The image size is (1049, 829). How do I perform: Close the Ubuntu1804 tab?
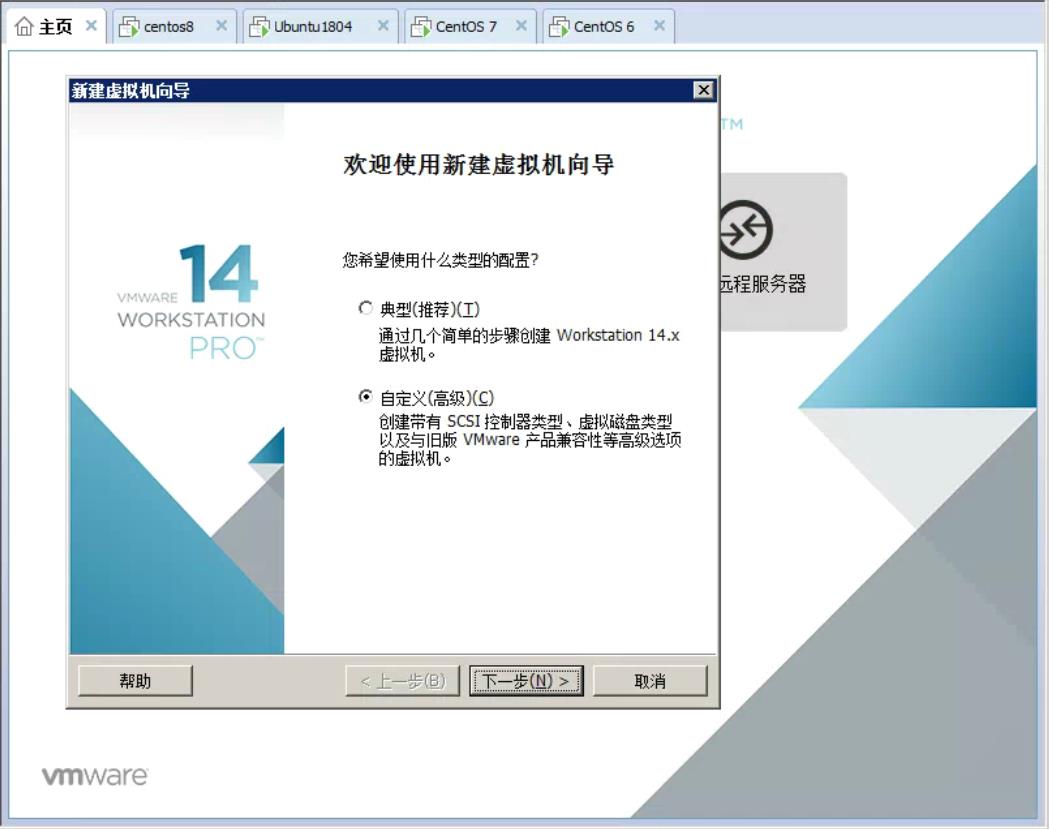[383, 25]
